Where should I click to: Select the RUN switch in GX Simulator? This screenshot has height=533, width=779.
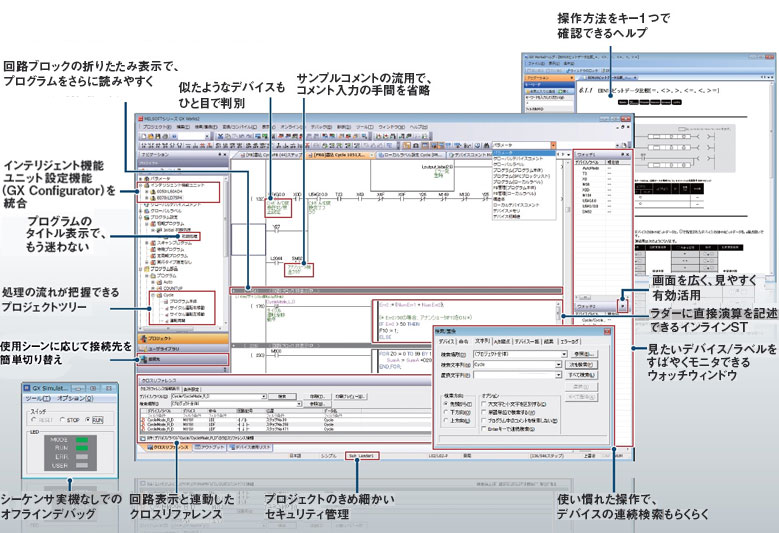[87, 418]
